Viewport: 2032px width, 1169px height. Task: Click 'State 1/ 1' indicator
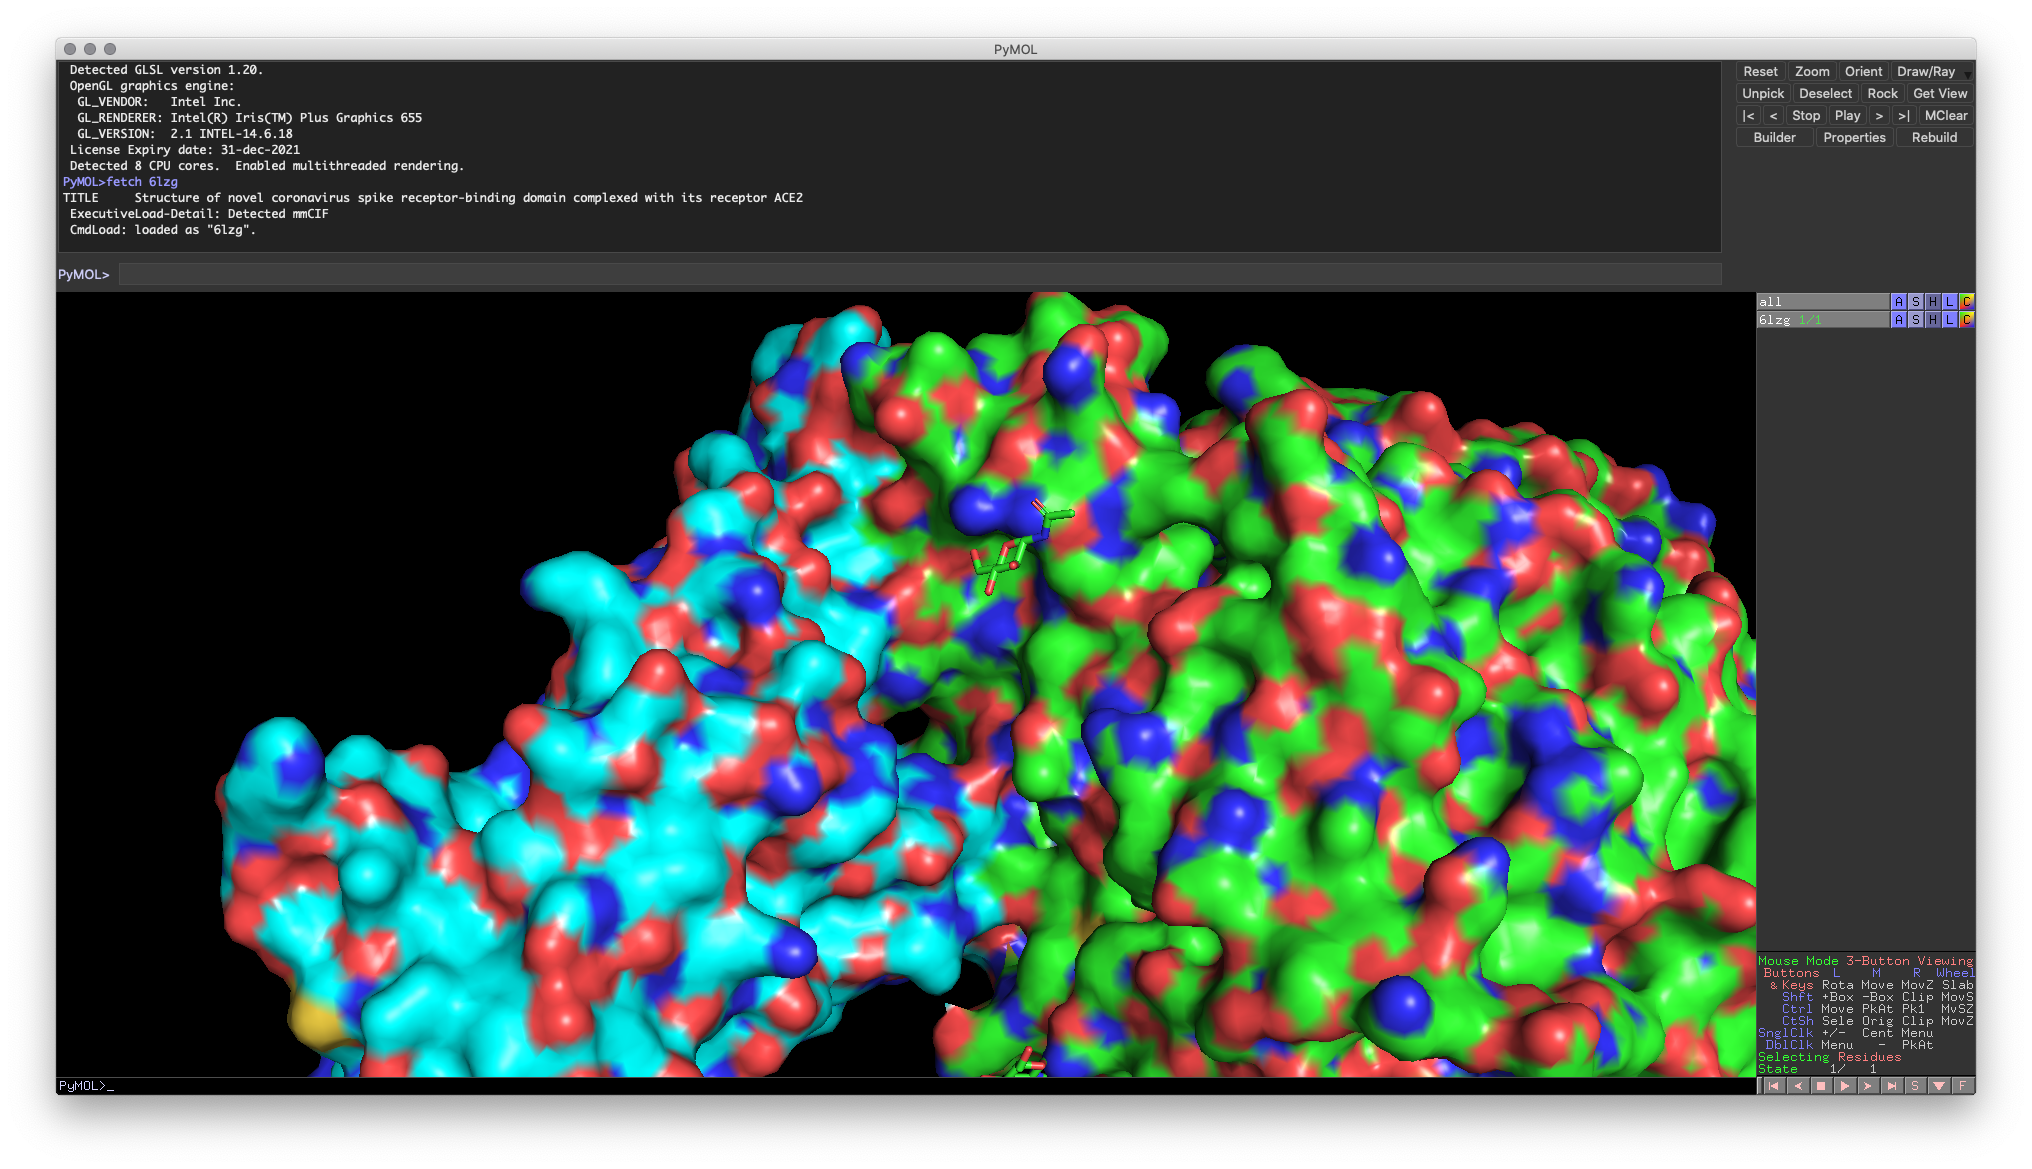point(1817,1069)
